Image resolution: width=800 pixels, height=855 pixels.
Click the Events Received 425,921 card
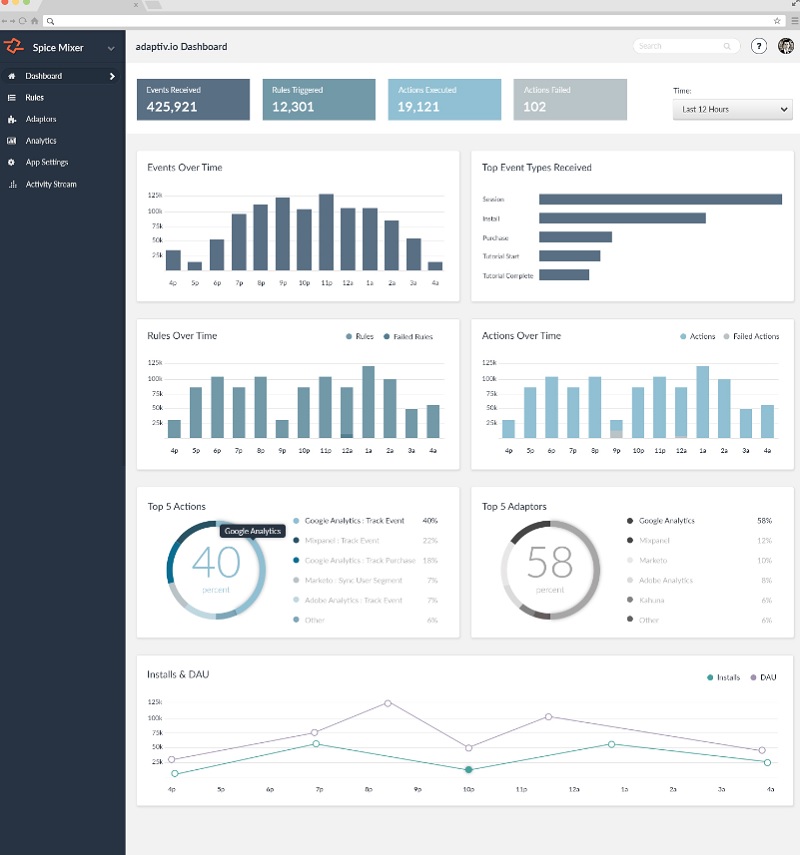pyautogui.click(x=193, y=99)
